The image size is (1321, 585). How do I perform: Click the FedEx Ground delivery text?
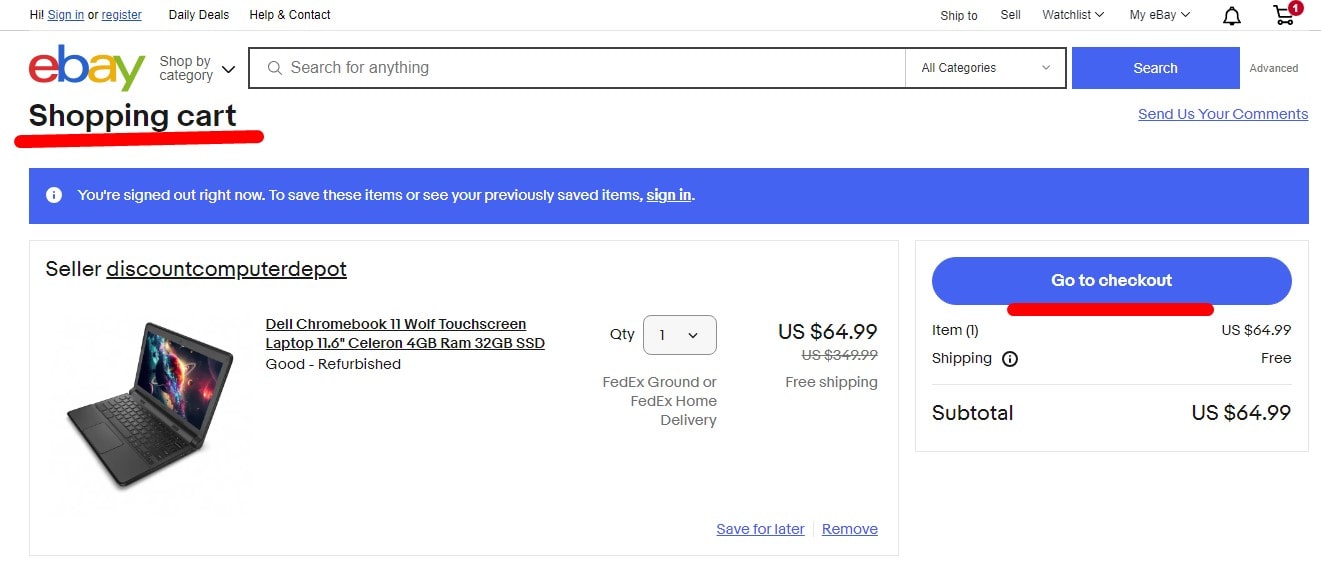click(659, 401)
